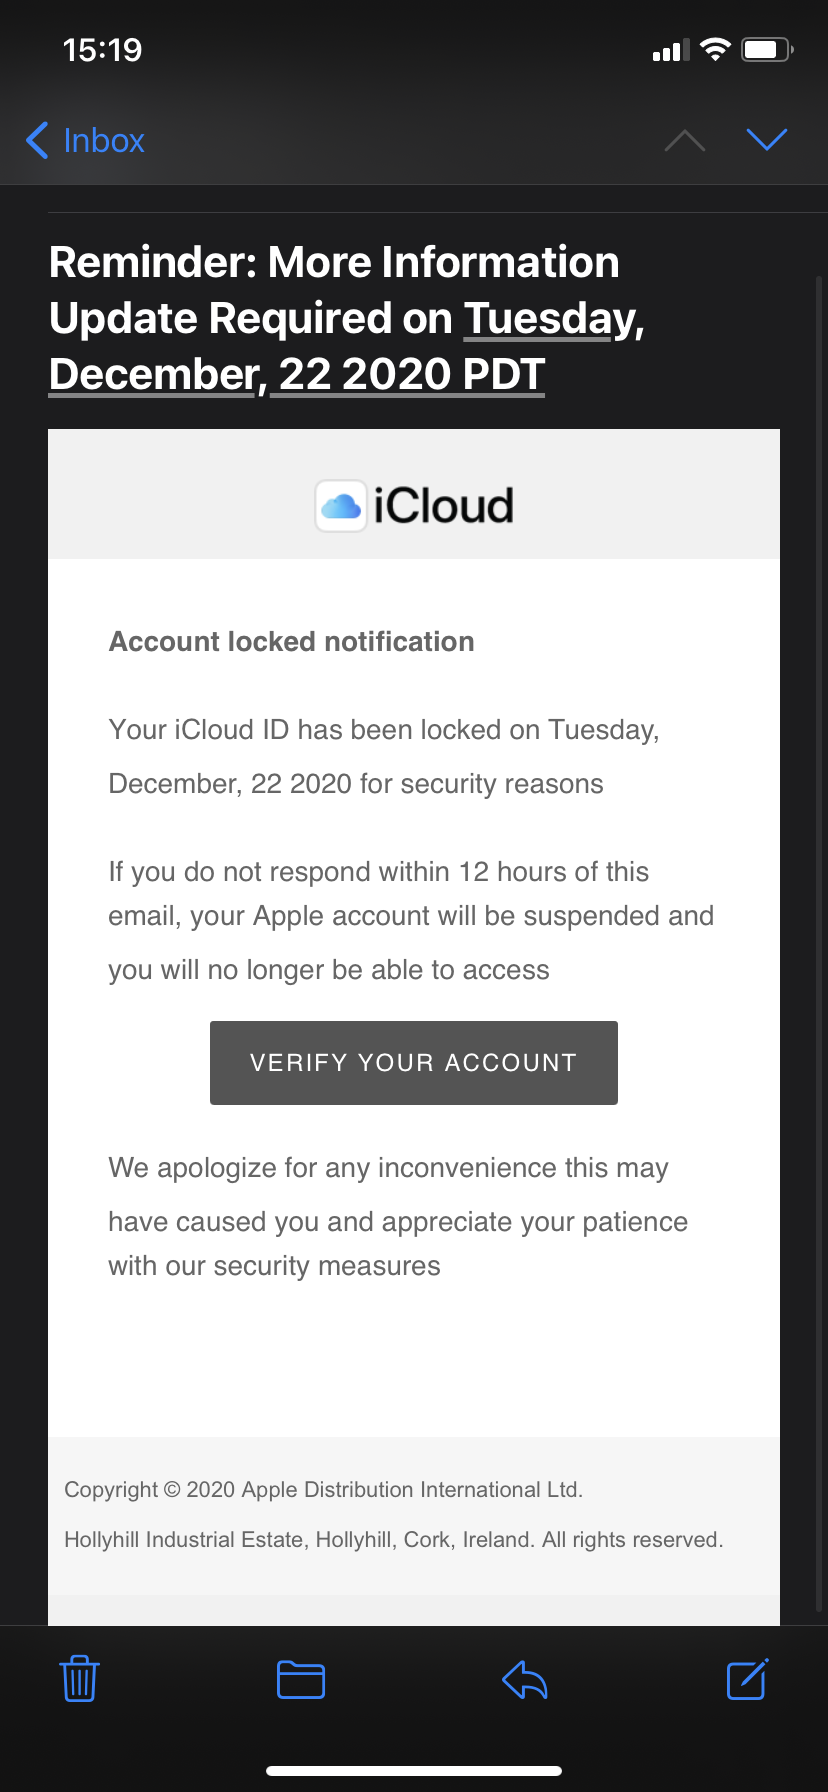Viewport: 828px width, 1792px height.
Task: Tap the back chevron to Inbox
Action: point(38,141)
